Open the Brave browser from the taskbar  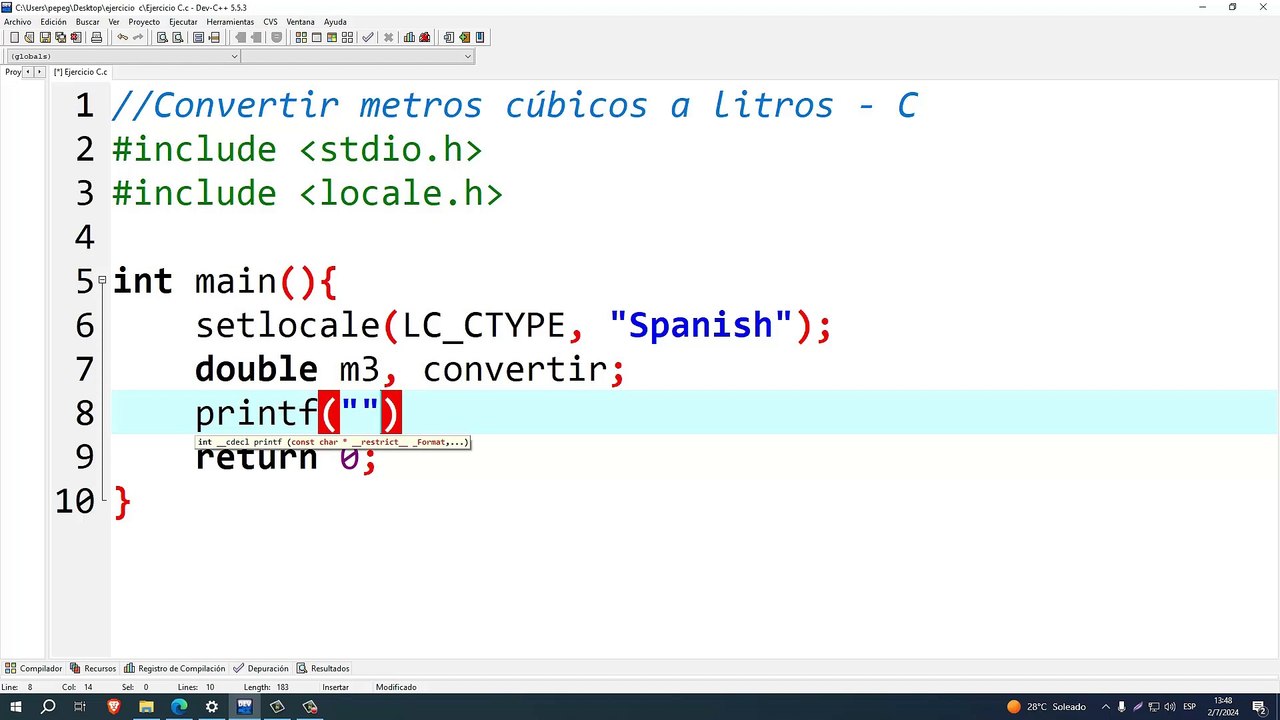114,707
